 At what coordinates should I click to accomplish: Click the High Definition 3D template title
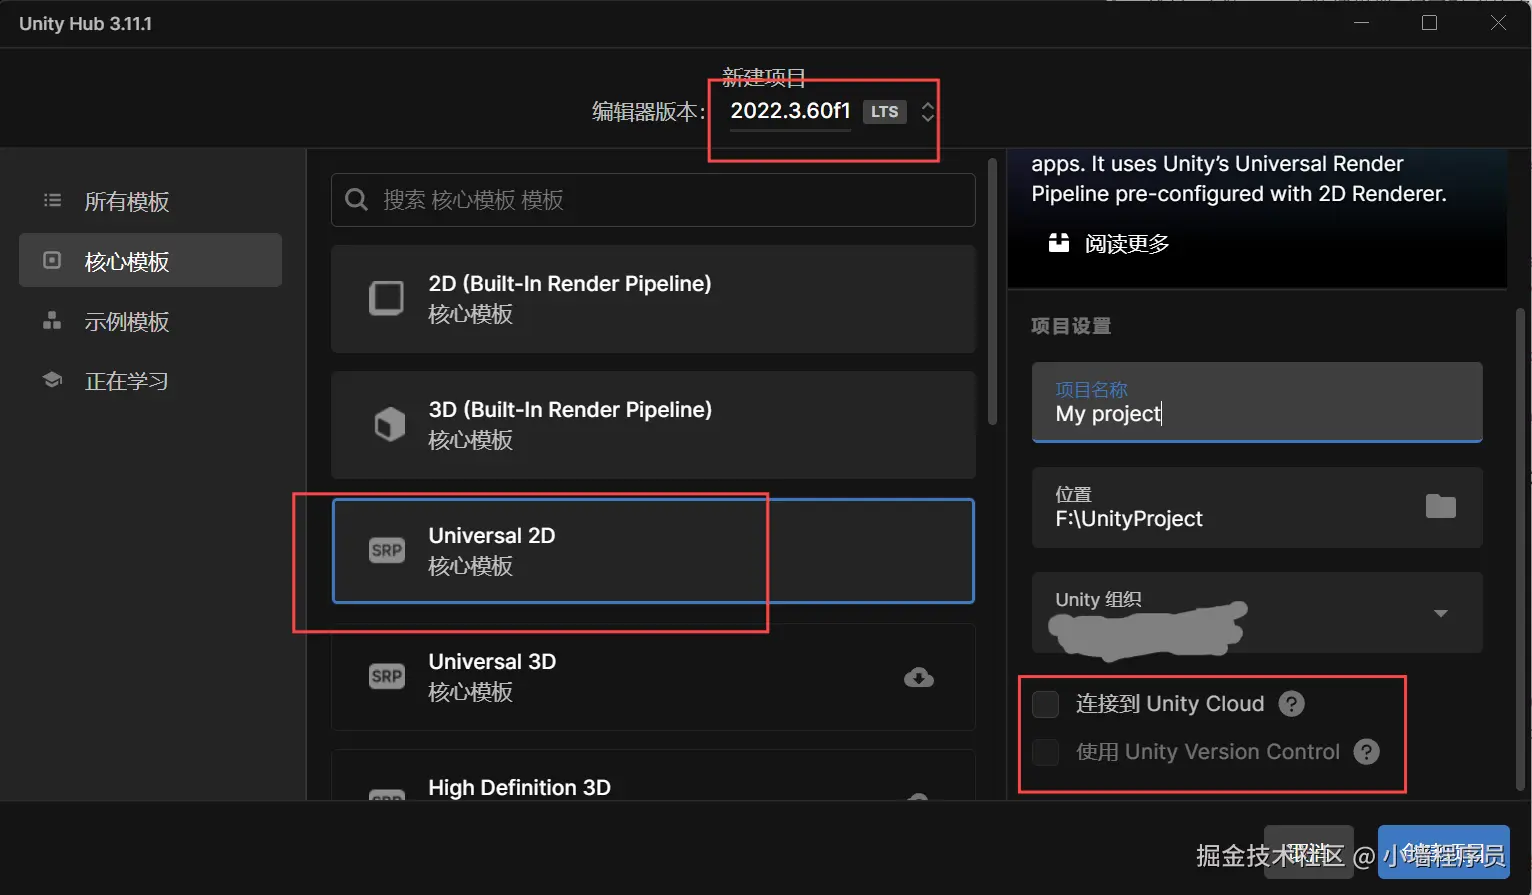click(519, 787)
